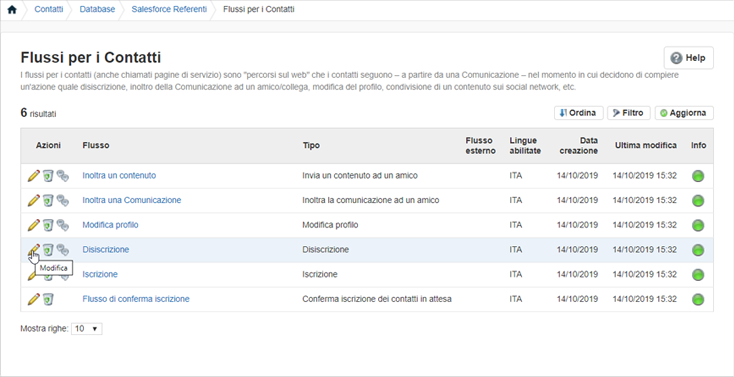Delete the Modifica profilo flow

48,226
